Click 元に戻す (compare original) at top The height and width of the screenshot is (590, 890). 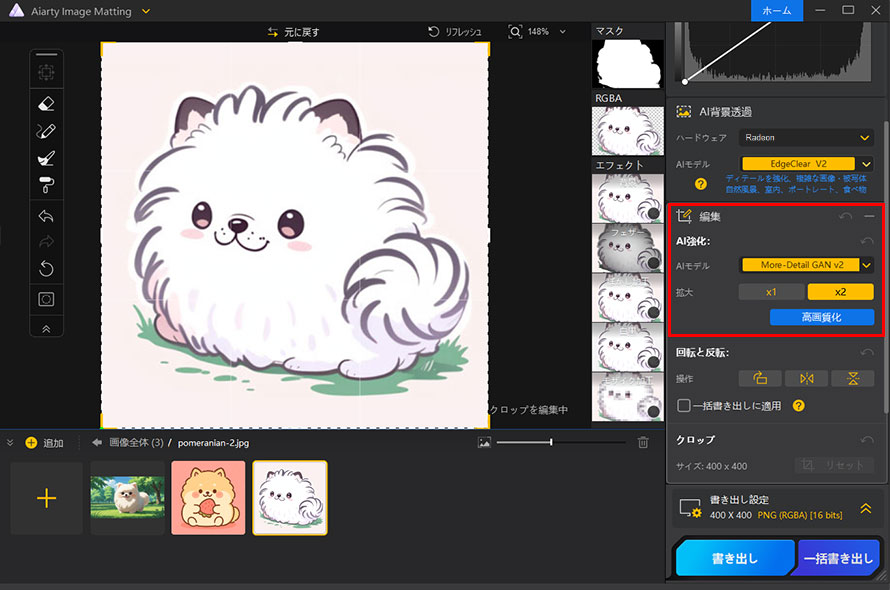tap(293, 32)
